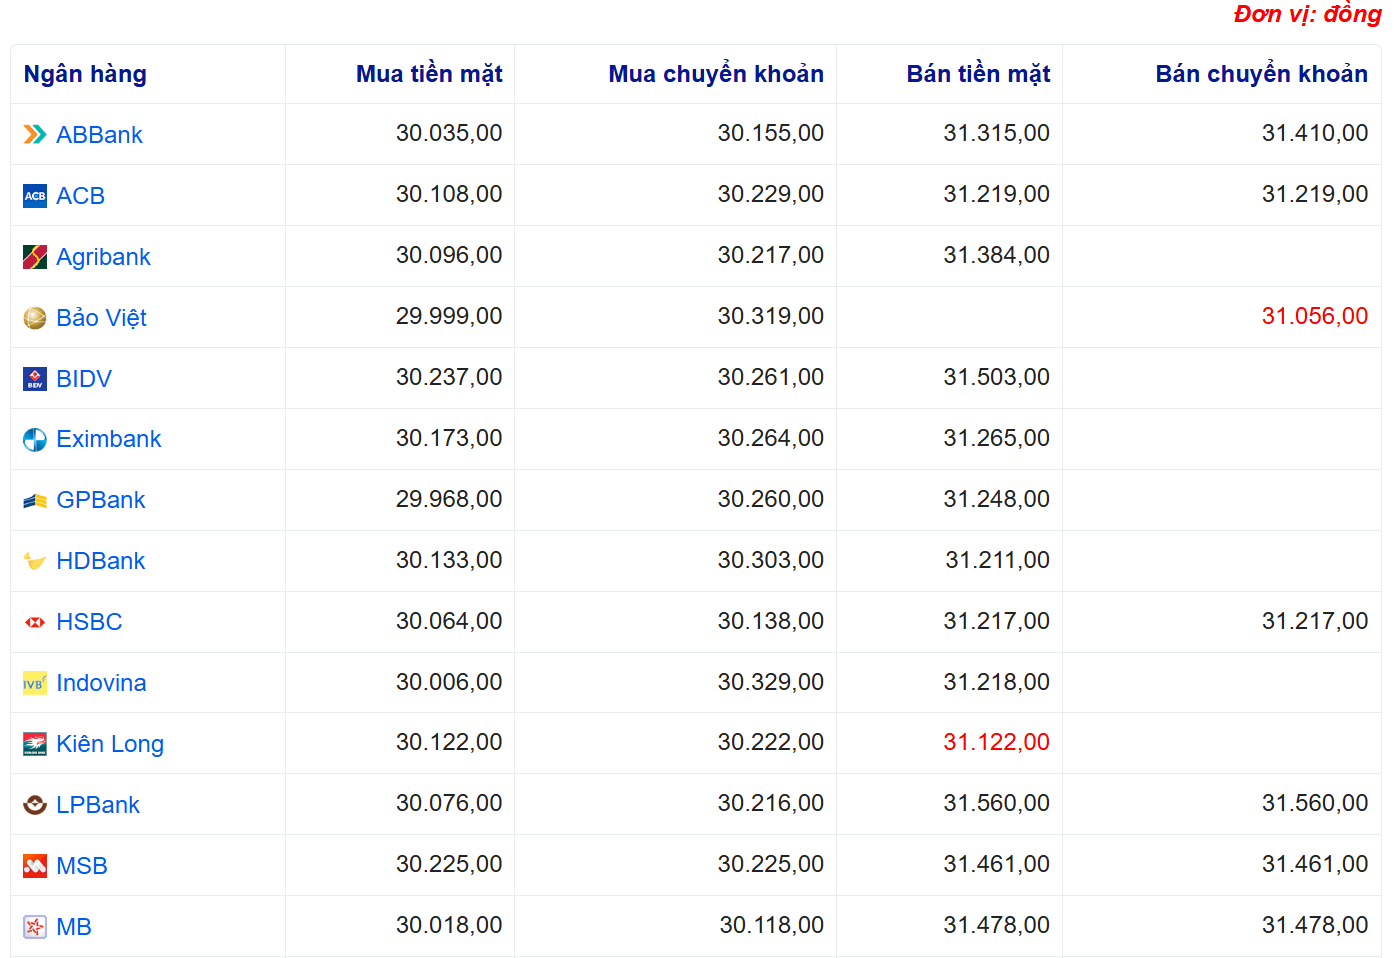Click the Bán chuyển khoản column header
Image resolution: width=1394 pixels, height=958 pixels.
[x=1261, y=74]
